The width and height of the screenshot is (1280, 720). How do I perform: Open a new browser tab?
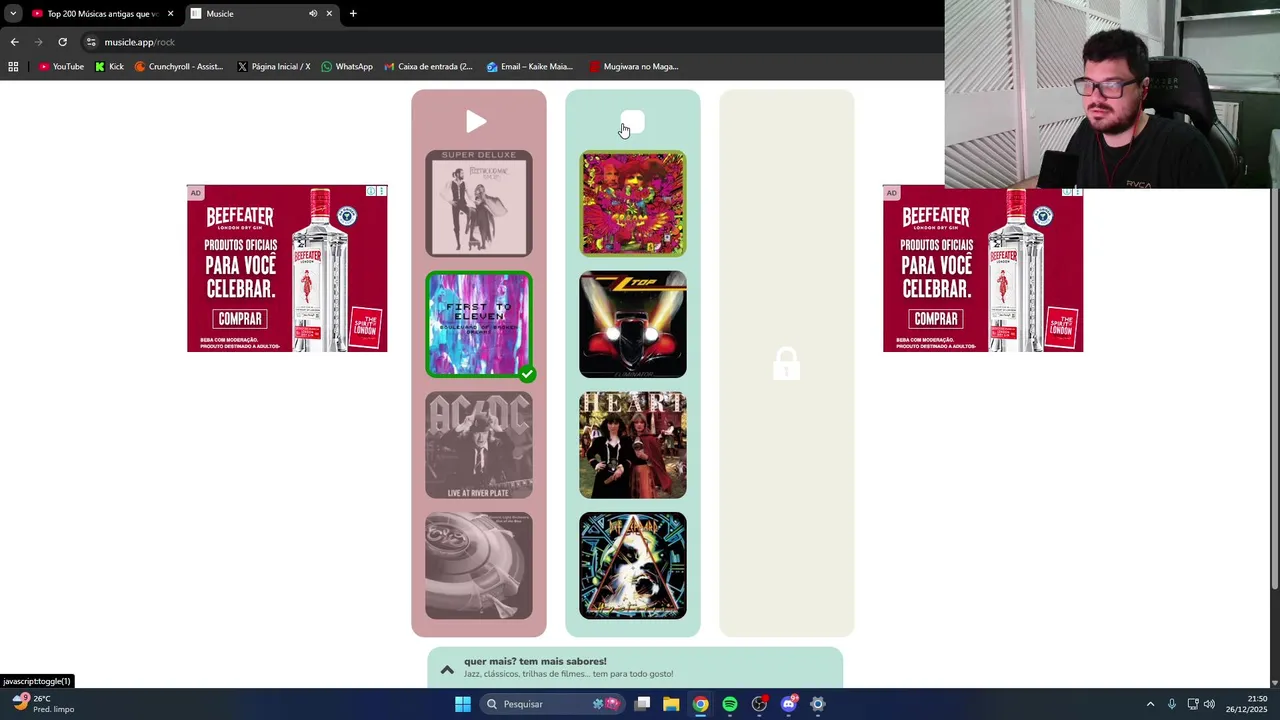353,14
